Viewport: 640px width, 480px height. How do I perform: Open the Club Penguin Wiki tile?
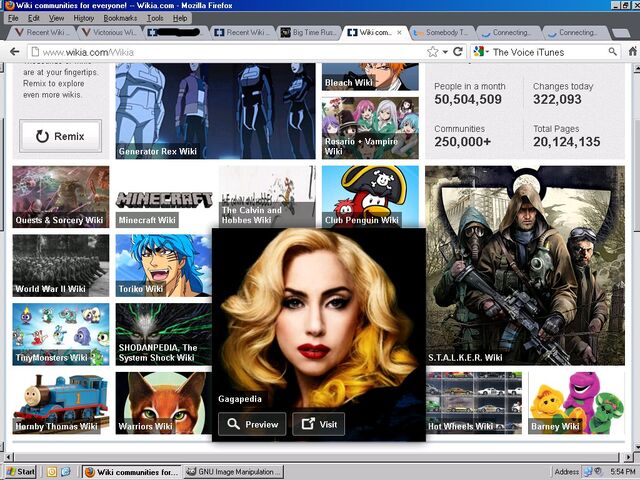tap(370, 197)
